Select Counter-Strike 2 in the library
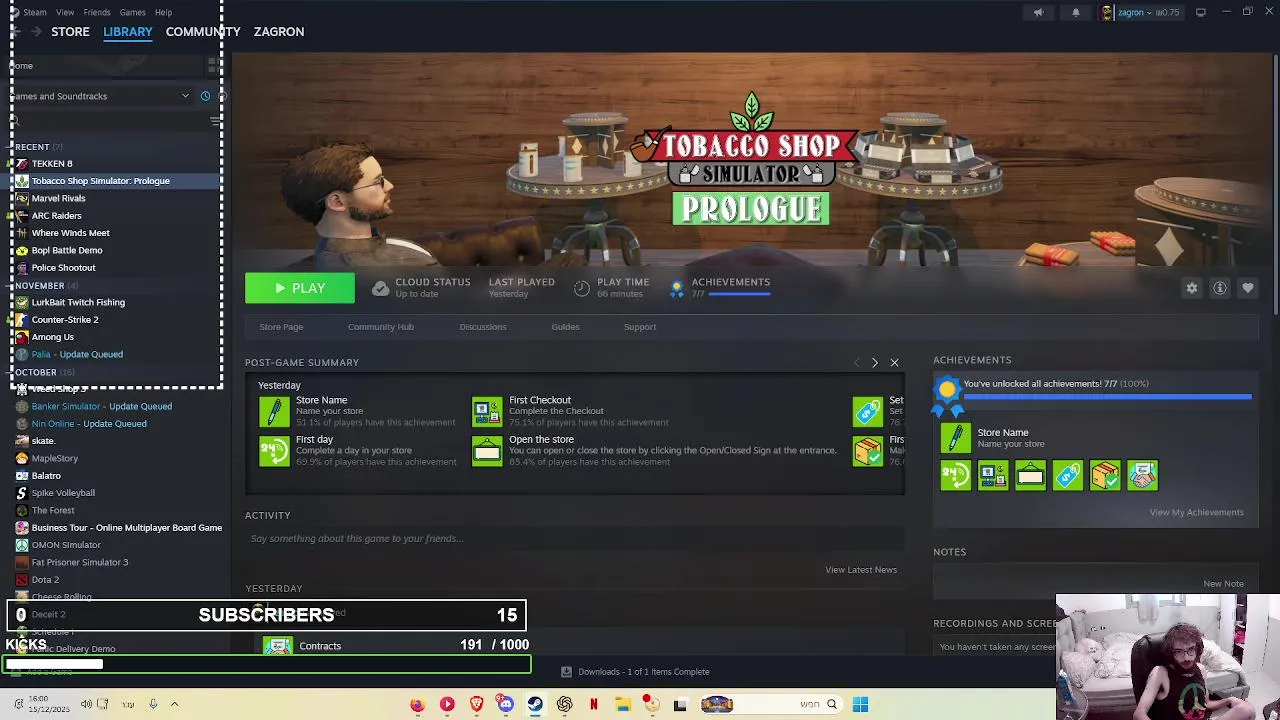 click(x=65, y=320)
